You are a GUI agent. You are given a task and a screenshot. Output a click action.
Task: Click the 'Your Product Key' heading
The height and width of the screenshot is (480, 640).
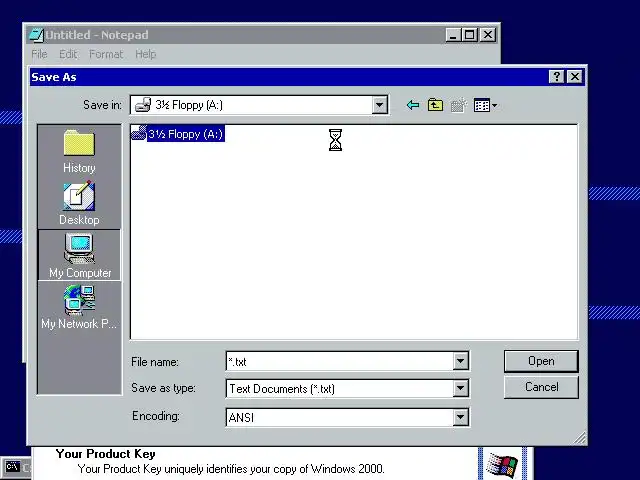pos(105,454)
